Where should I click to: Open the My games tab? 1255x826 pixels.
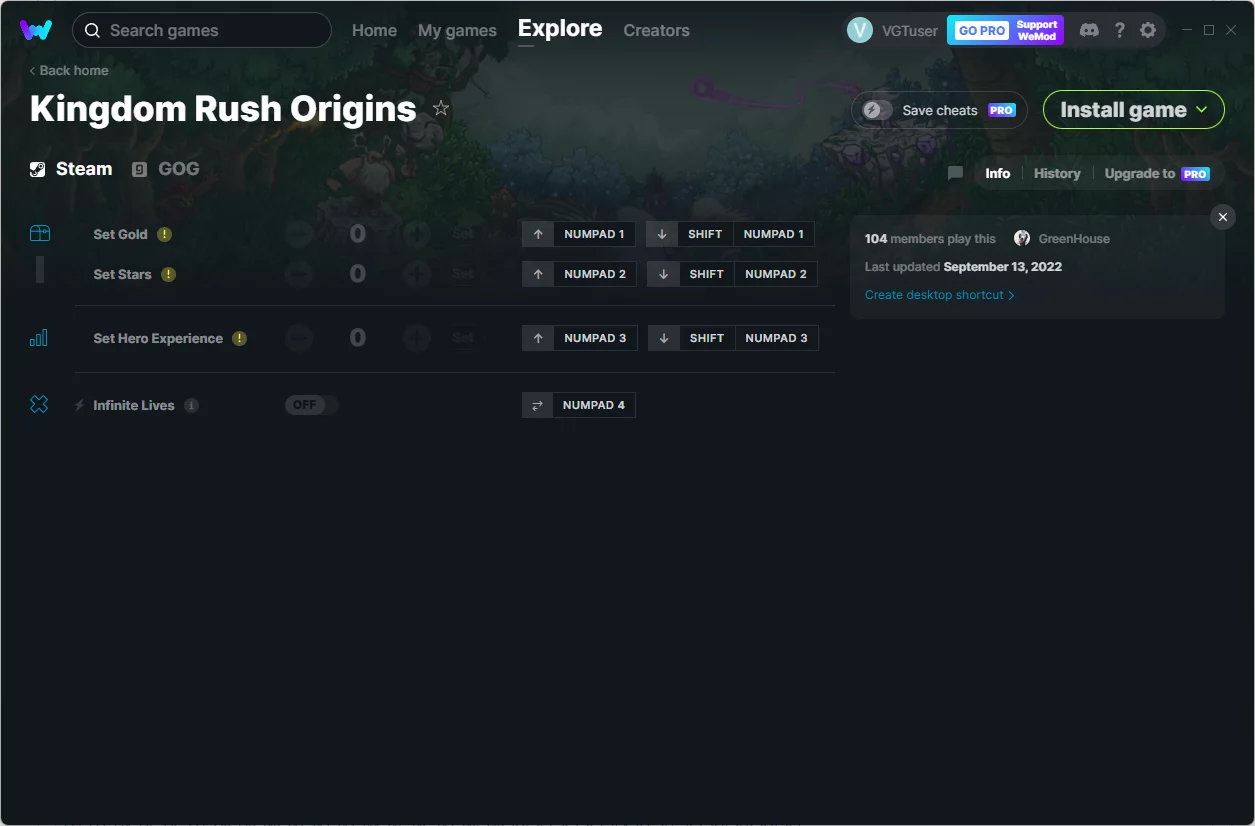[x=457, y=30]
